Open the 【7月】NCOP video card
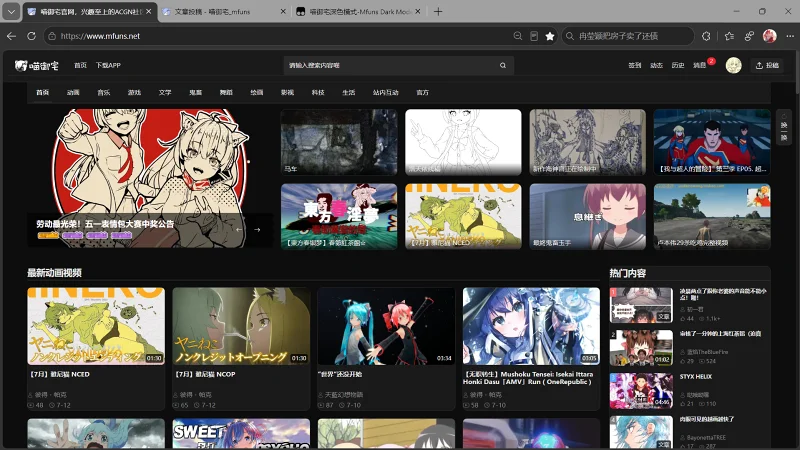Image resolution: width=800 pixels, height=450 pixels. [x=241, y=348]
